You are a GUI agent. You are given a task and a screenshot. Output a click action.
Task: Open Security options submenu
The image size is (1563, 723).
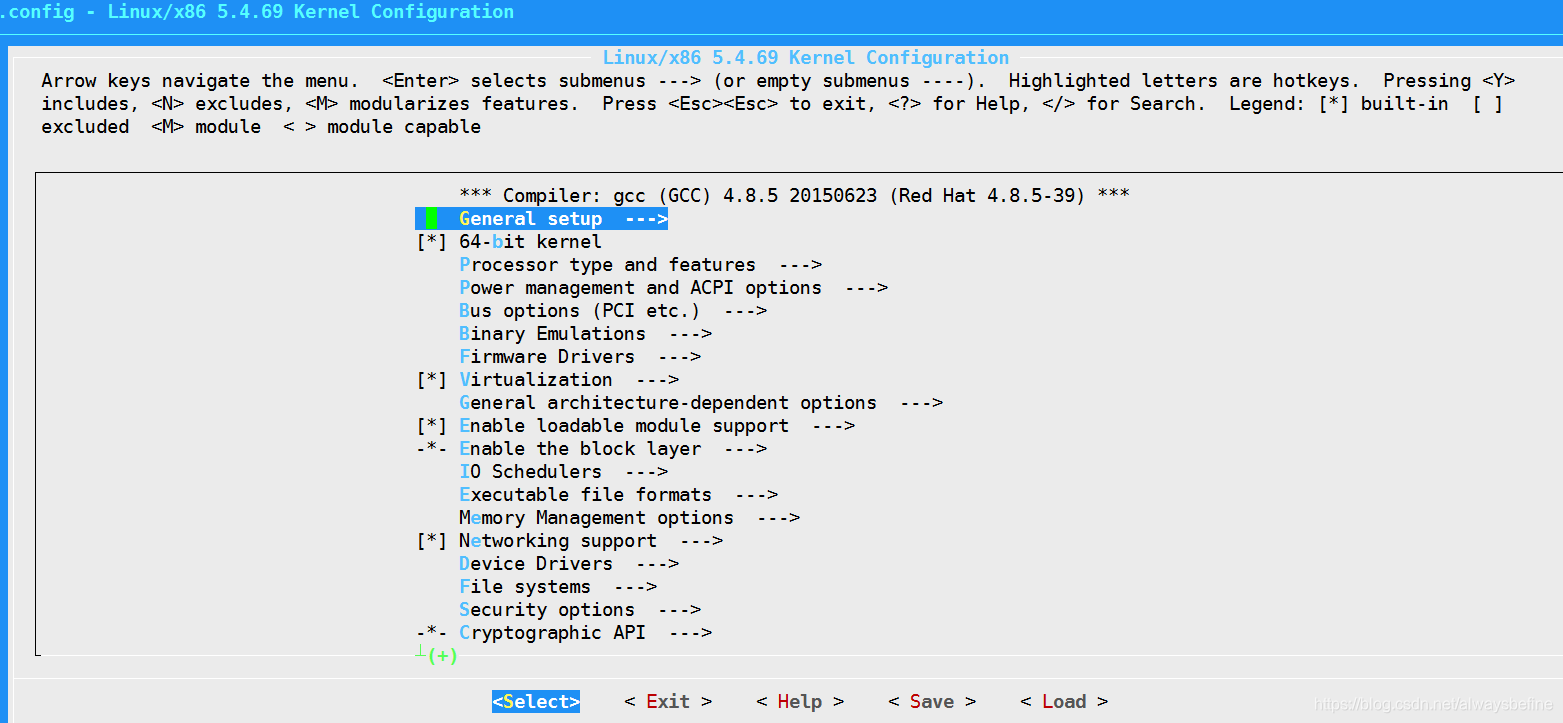tap(580, 610)
